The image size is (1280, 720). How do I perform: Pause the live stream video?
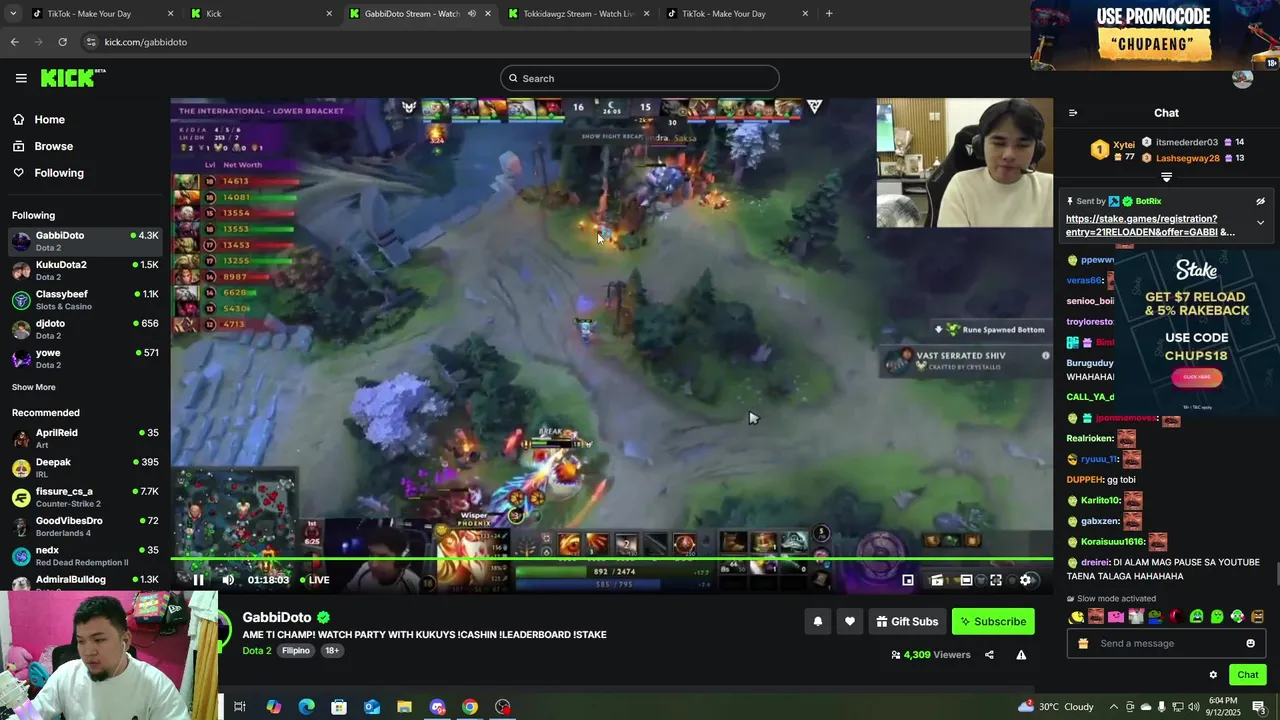click(198, 580)
